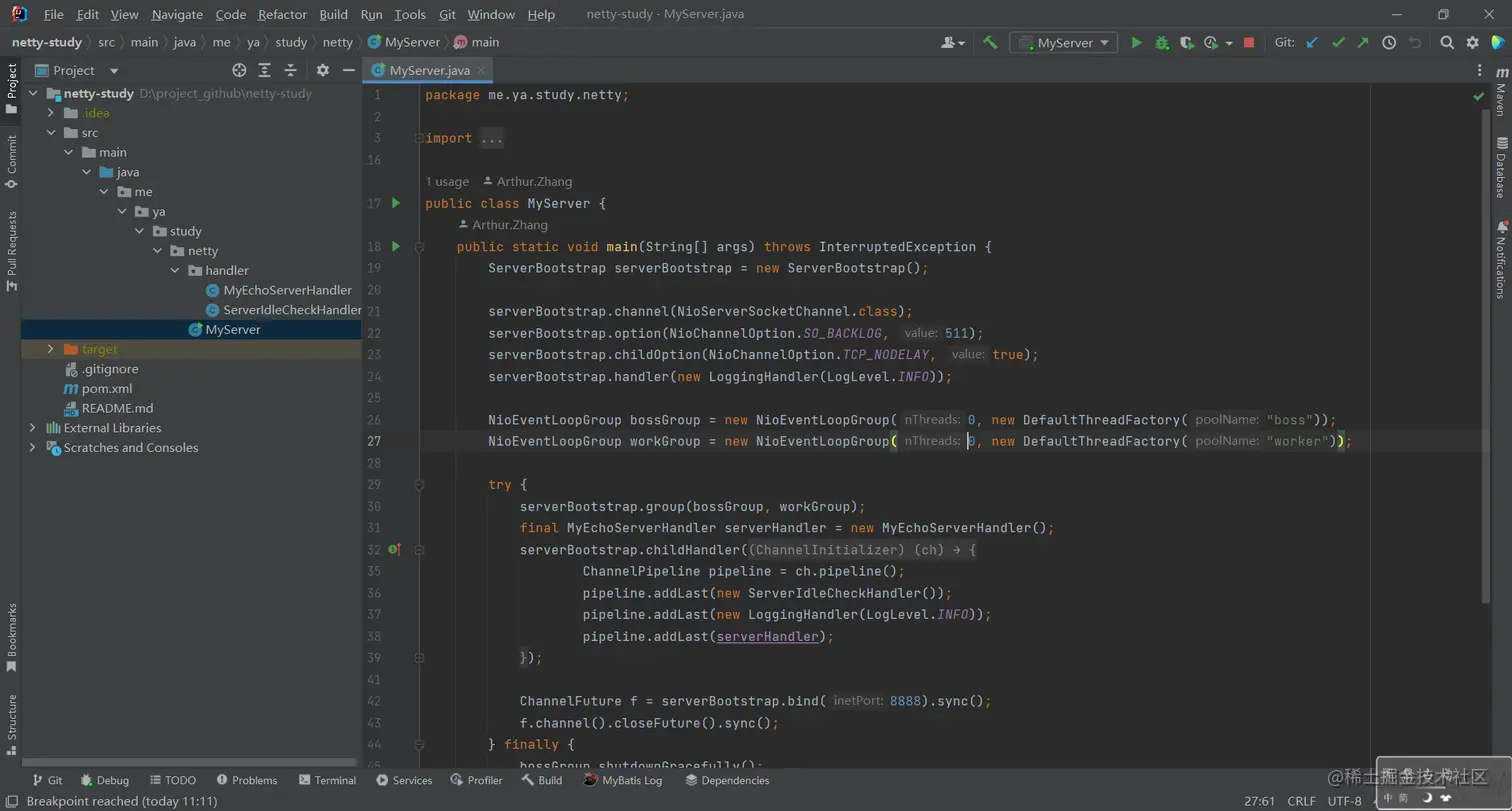
Task: Open the Dependencies tool window
Action: pos(726,780)
